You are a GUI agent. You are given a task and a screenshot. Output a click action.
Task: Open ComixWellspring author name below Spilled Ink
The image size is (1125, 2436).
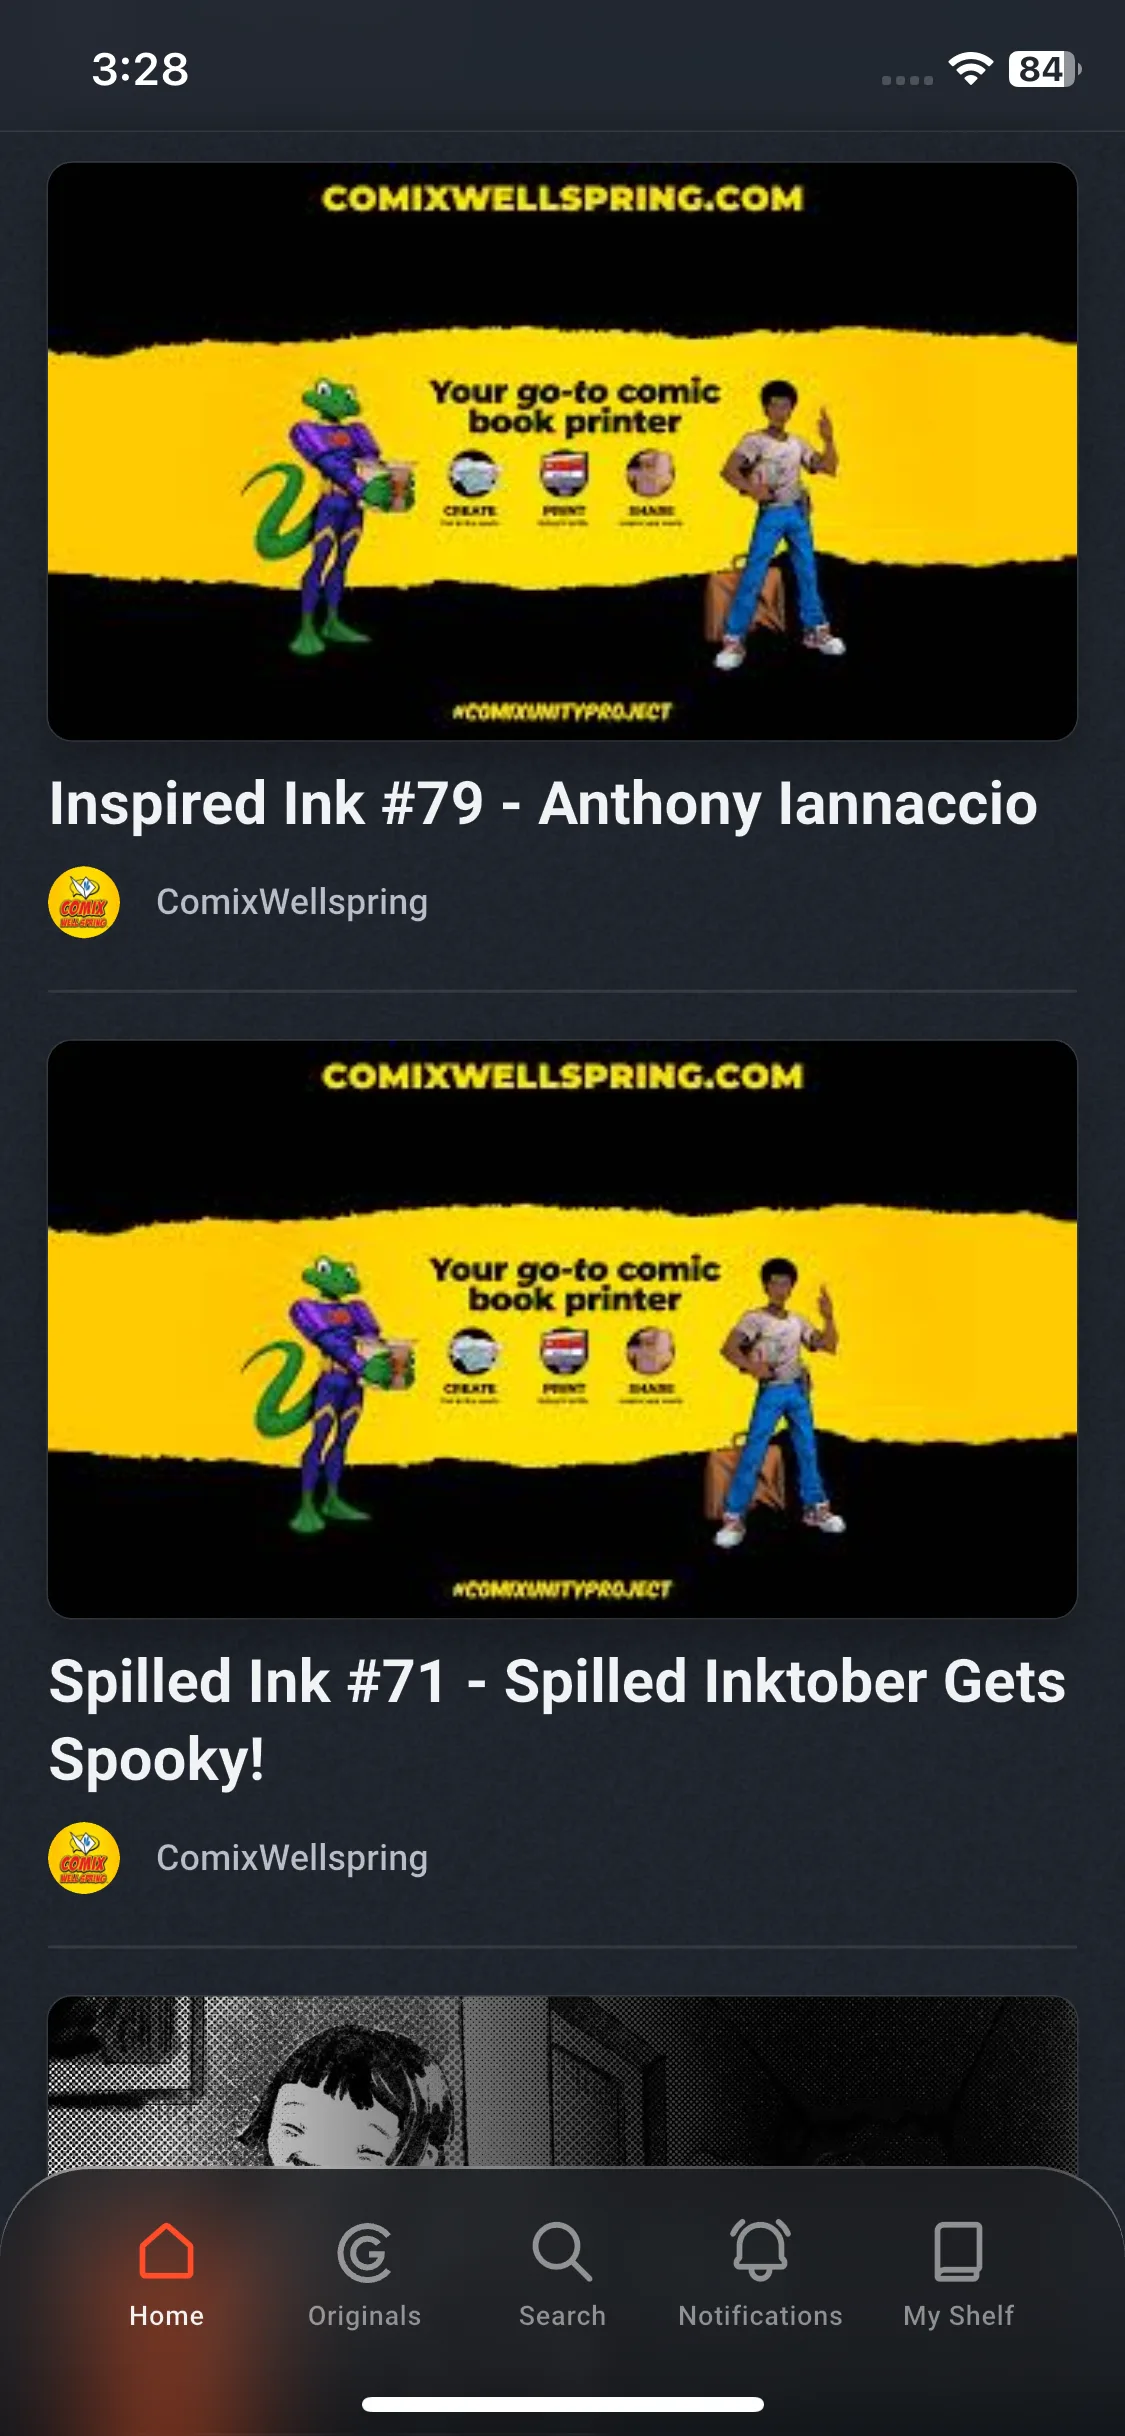coord(292,1858)
